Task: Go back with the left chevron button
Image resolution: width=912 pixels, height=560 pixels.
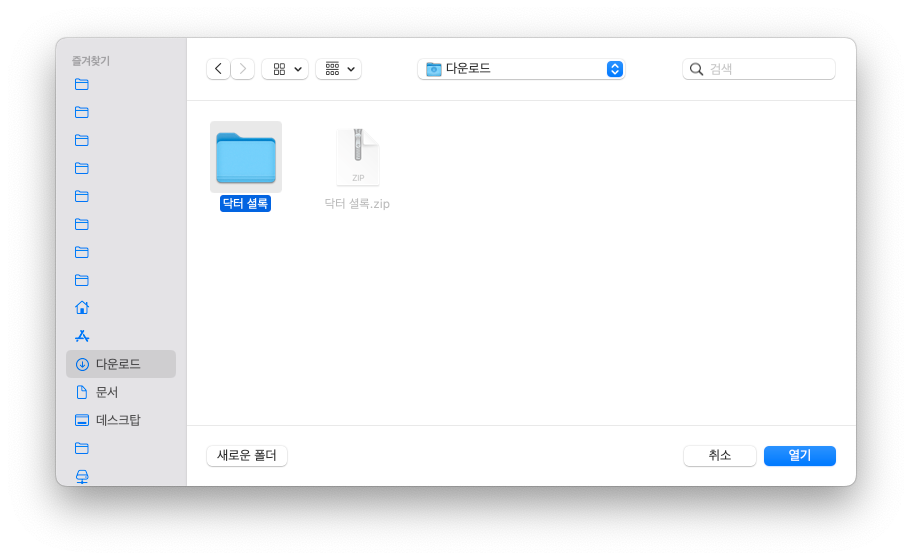Action: click(x=218, y=69)
